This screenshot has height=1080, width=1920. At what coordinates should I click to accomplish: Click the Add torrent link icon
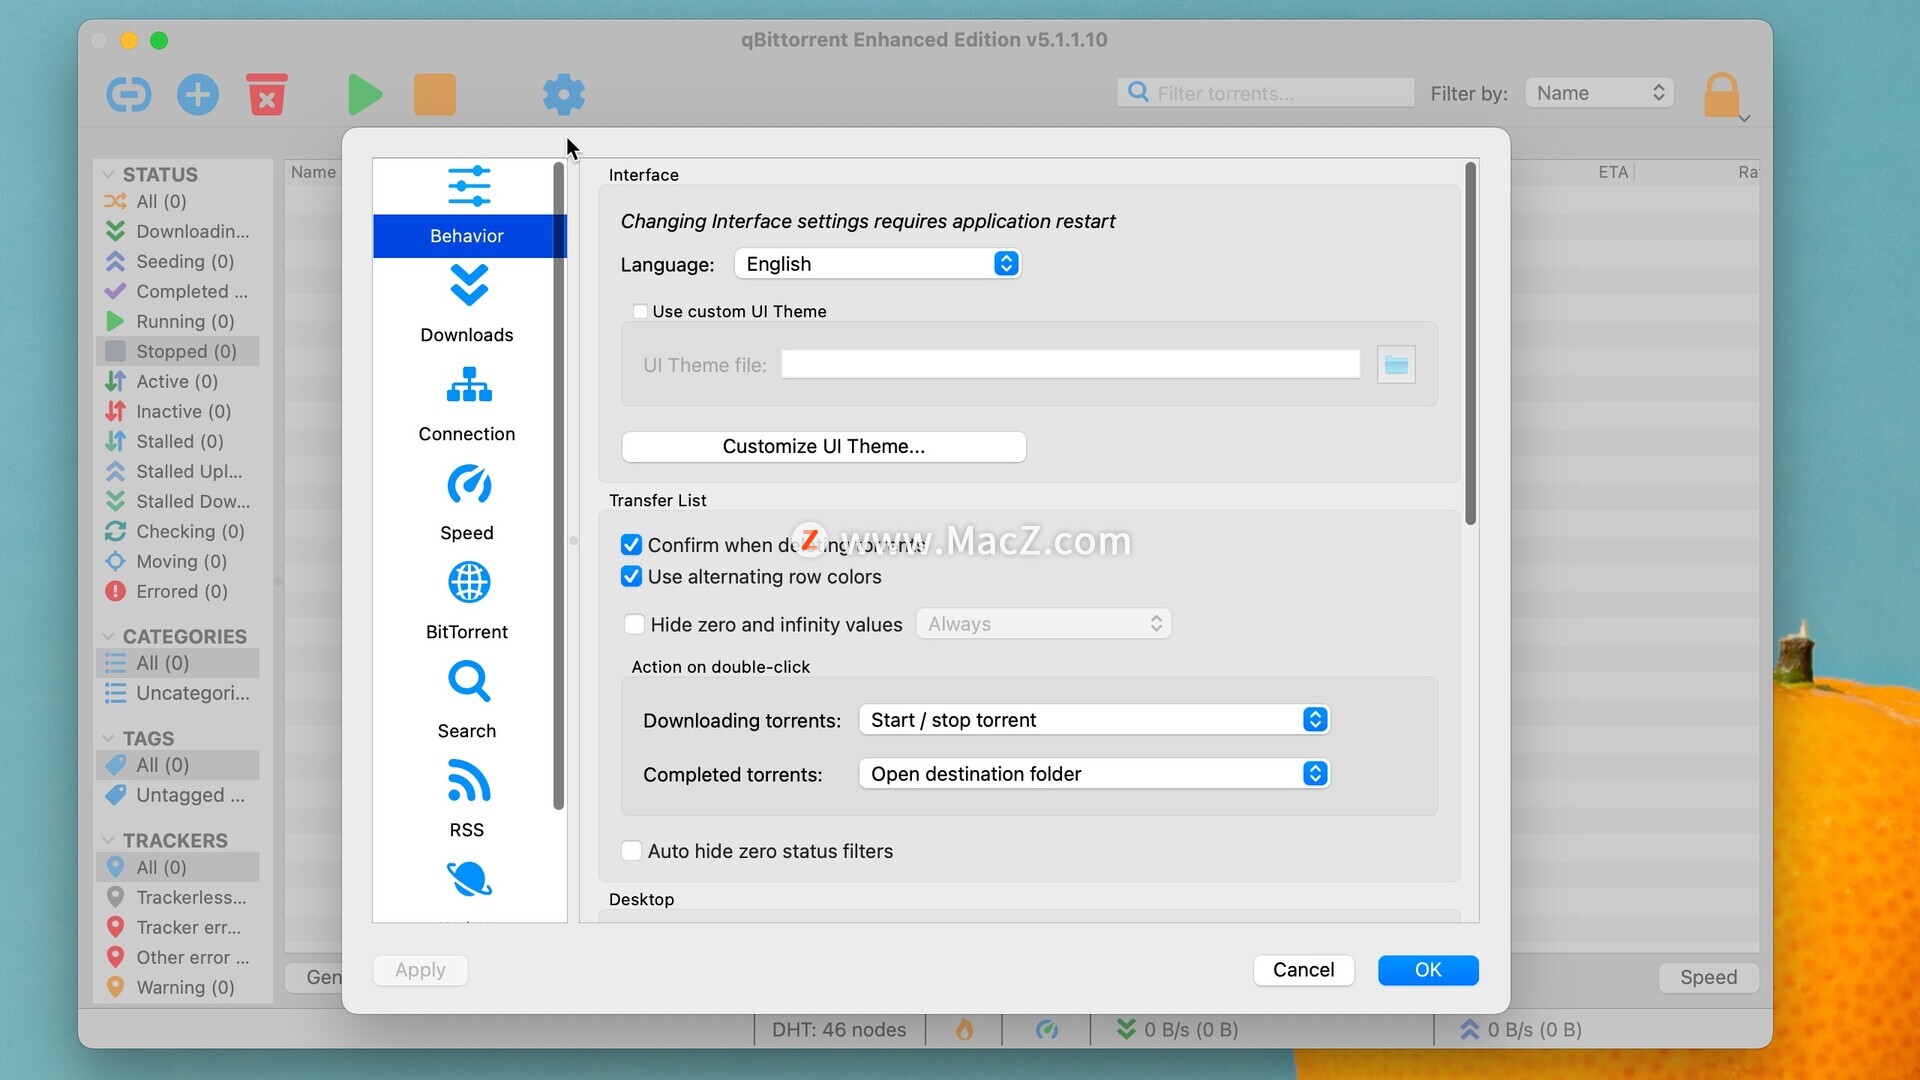pos(129,94)
